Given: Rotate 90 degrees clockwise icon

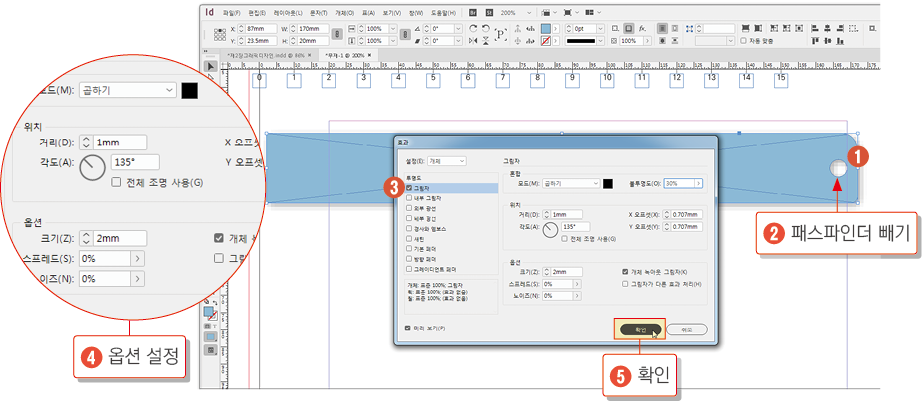Looking at the screenshot, I should point(473,28).
